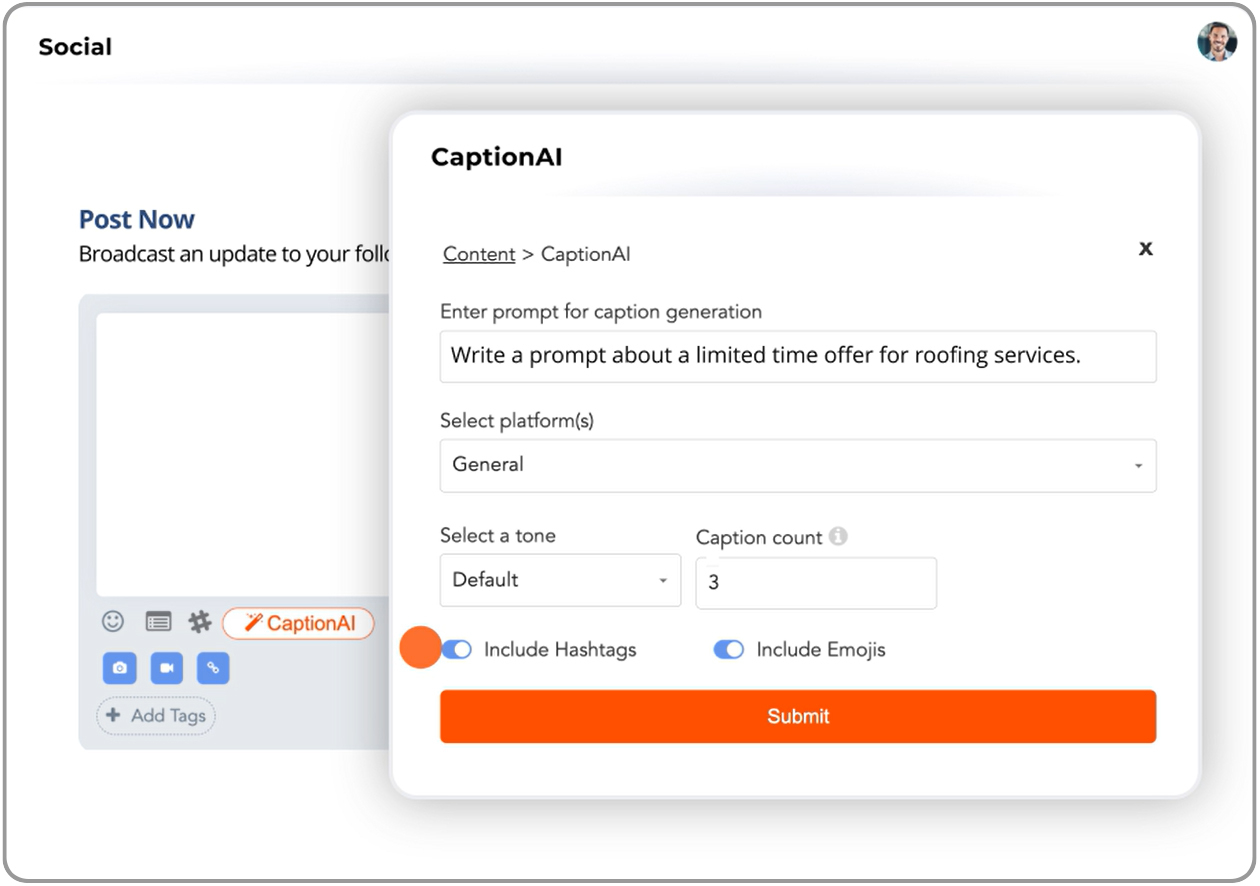Click the camera photo upload icon
This screenshot has height=886, width=1260.
(x=119, y=668)
